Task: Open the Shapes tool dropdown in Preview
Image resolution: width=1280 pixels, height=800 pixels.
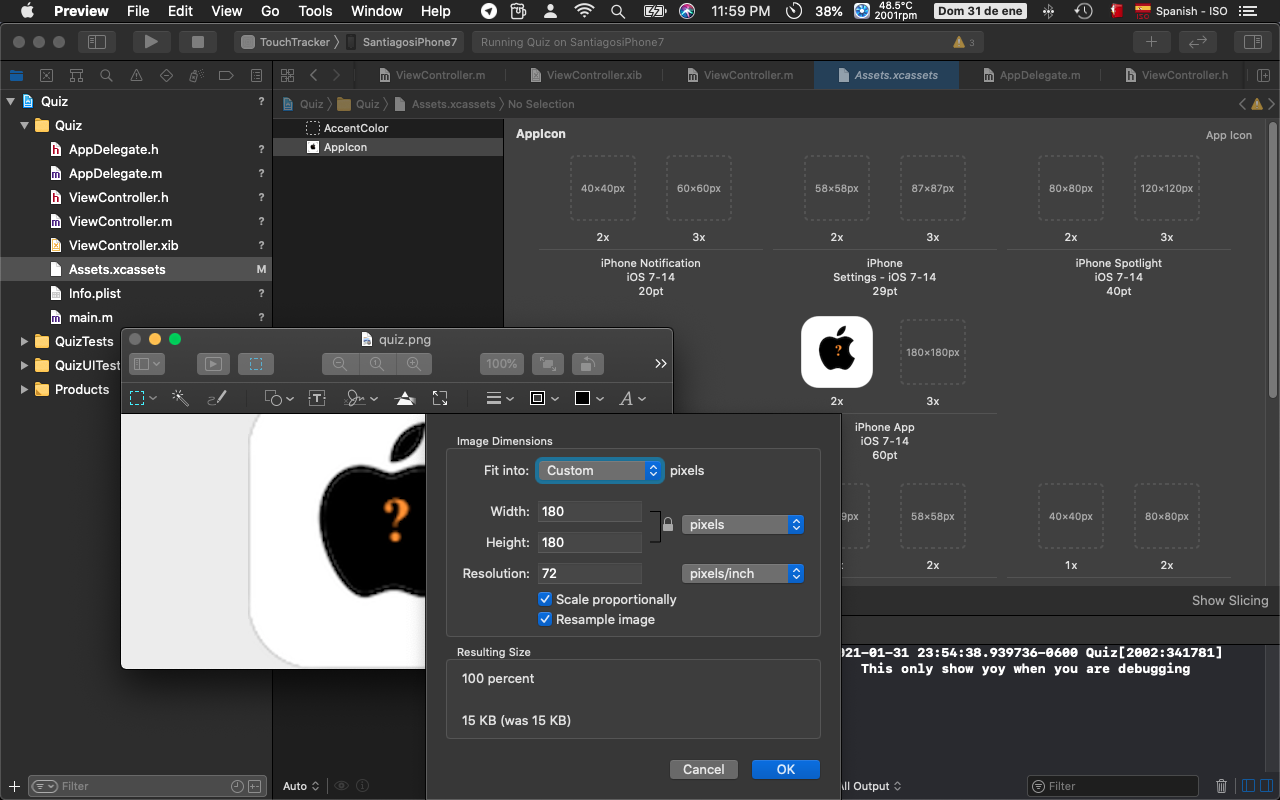Action: coord(279,398)
